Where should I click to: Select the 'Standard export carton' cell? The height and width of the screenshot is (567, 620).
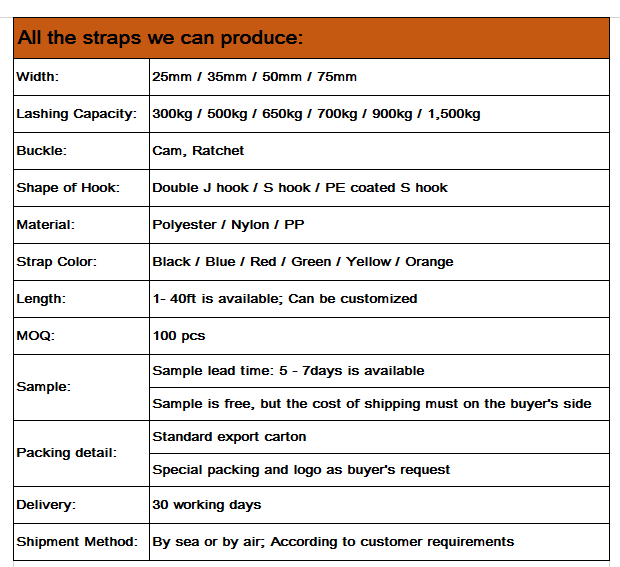click(379, 437)
